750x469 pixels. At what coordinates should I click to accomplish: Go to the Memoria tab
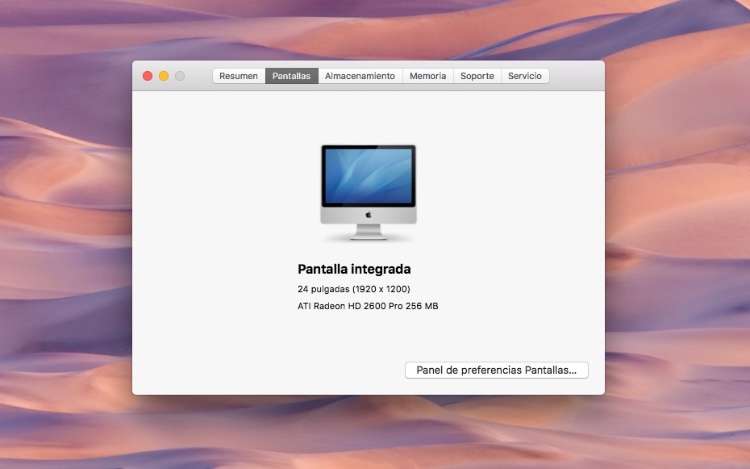pyautogui.click(x=427, y=76)
